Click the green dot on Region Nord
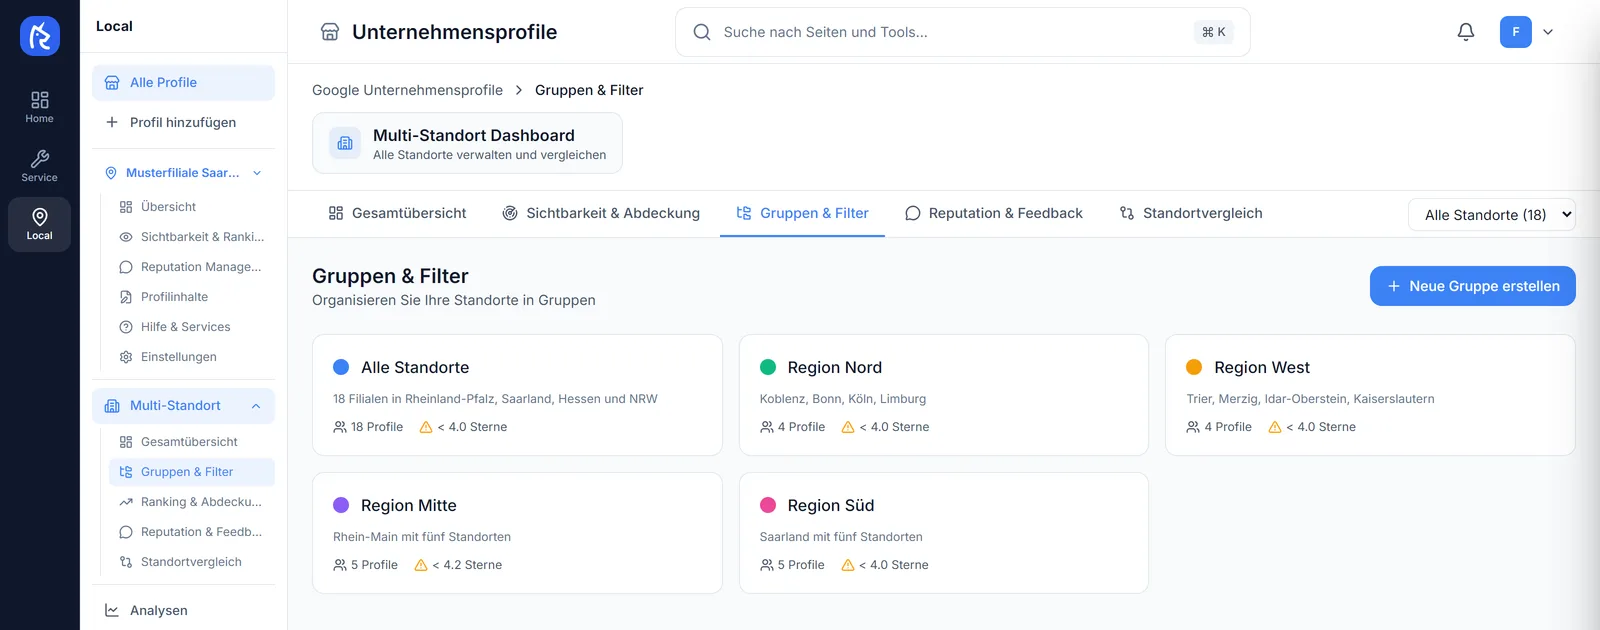Image resolution: width=1600 pixels, height=630 pixels. click(768, 367)
